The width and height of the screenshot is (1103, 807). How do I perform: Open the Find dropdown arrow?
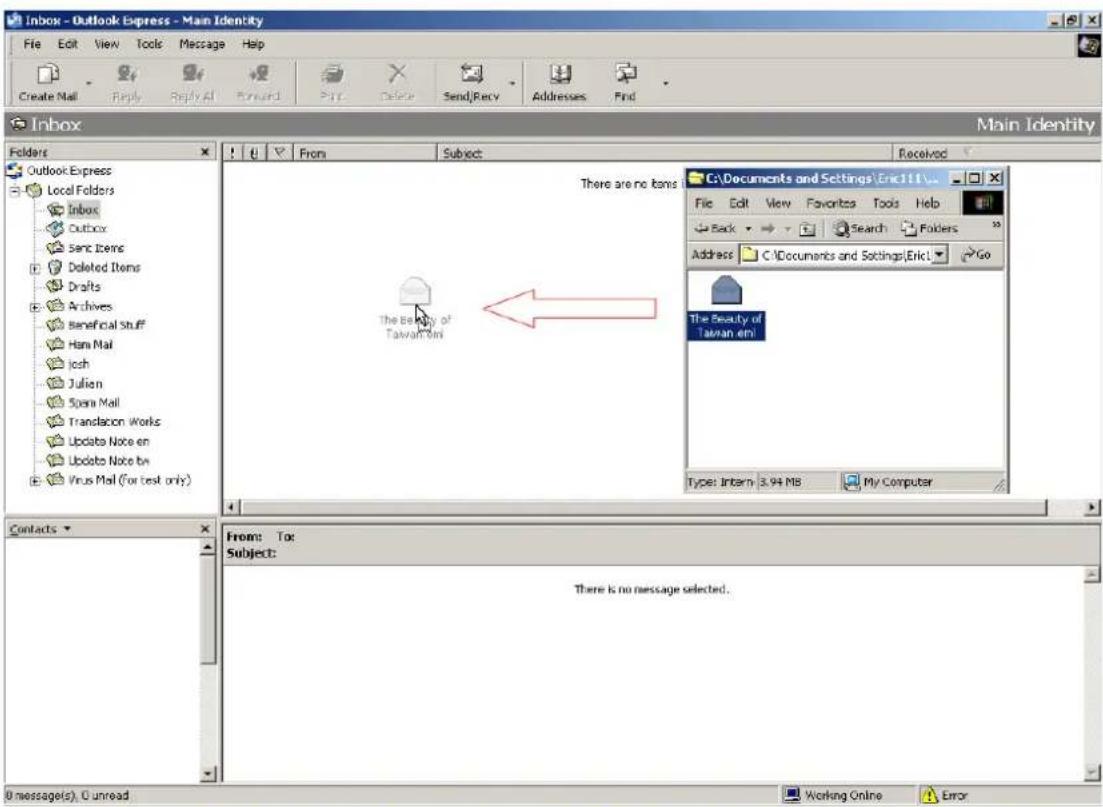pyautogui.click(x=665, y=83)
